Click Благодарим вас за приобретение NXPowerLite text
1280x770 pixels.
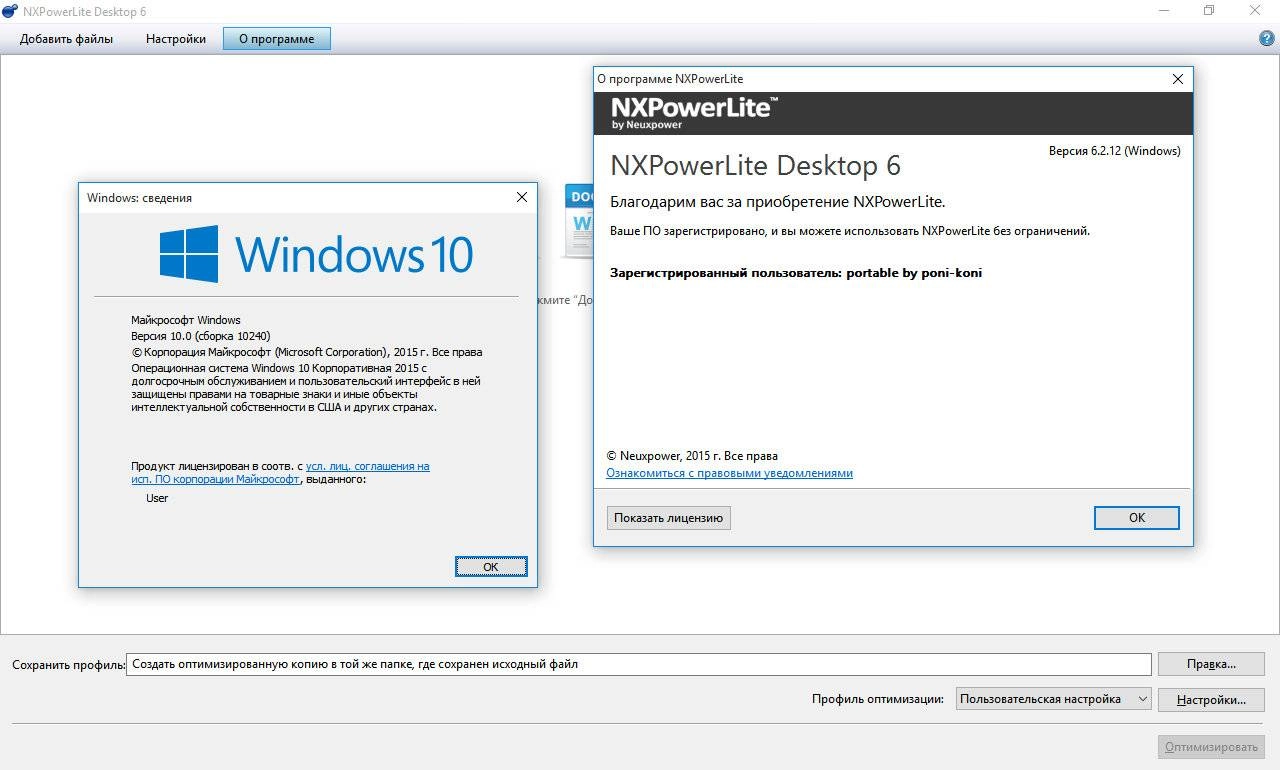tap(778, 202)
